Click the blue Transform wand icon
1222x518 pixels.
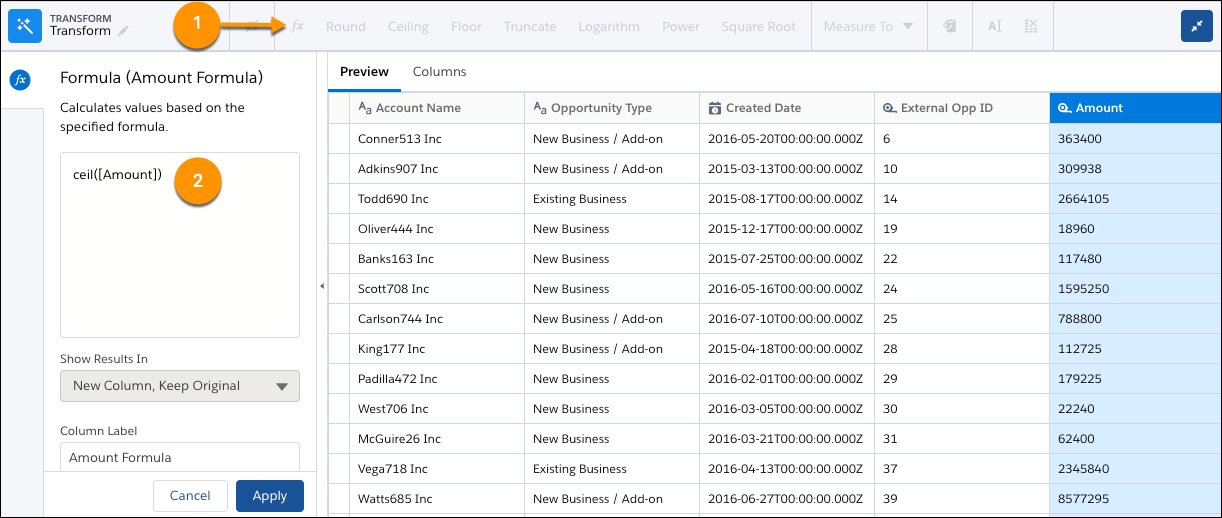coord(23,26)
